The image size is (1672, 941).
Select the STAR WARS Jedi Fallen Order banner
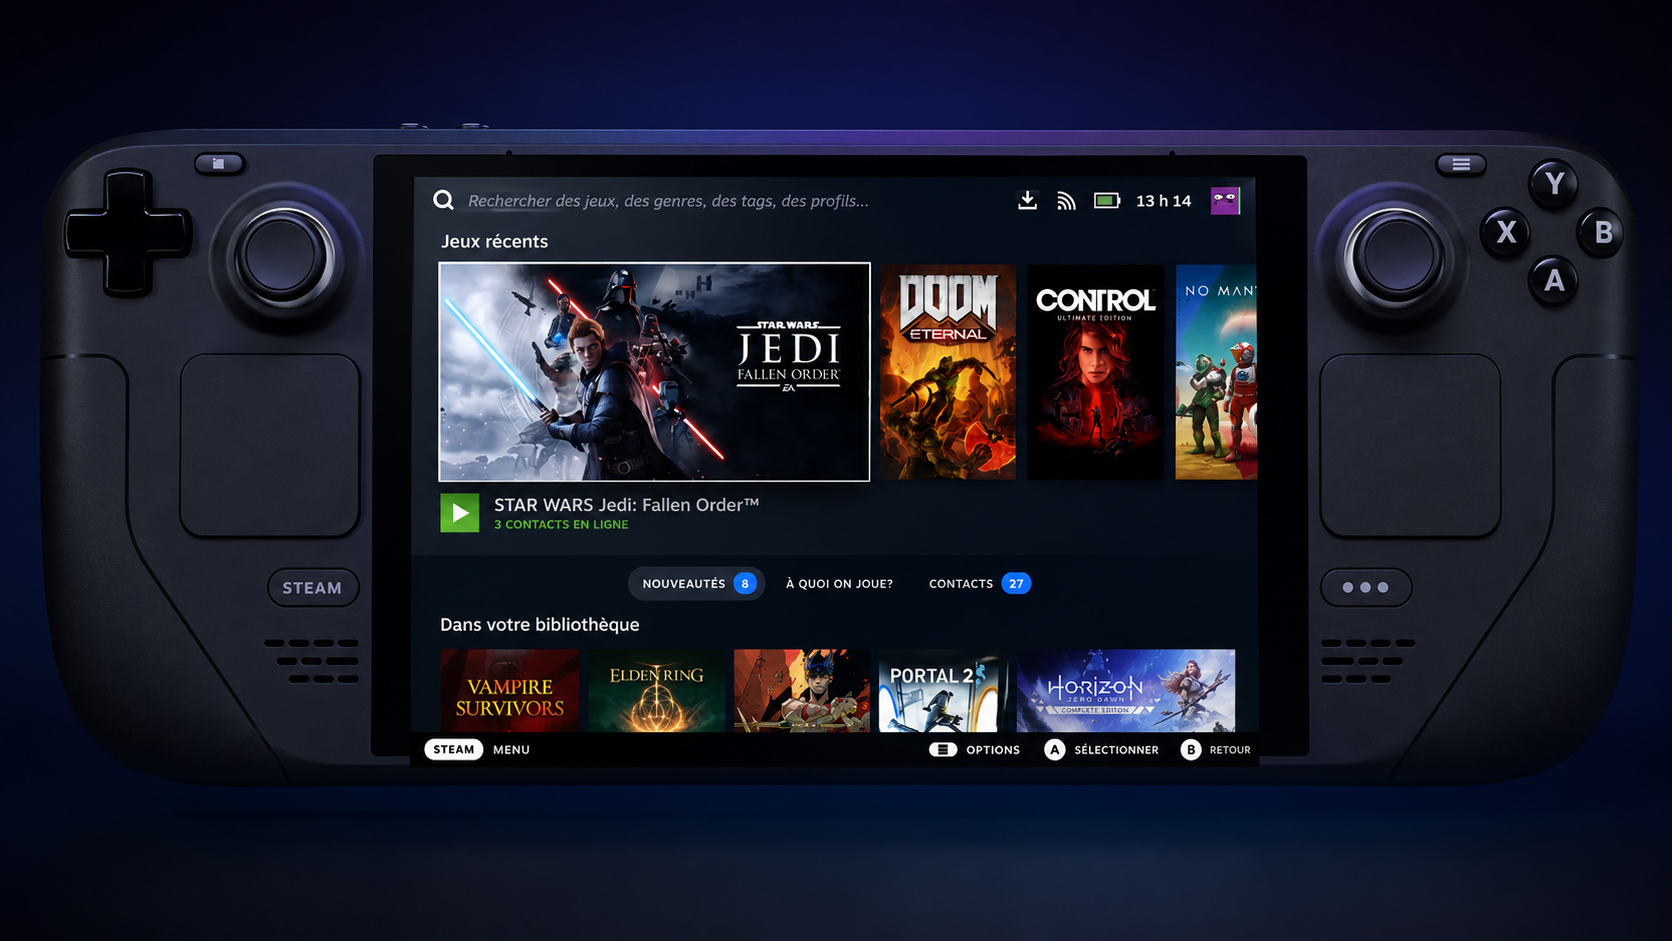654,372
